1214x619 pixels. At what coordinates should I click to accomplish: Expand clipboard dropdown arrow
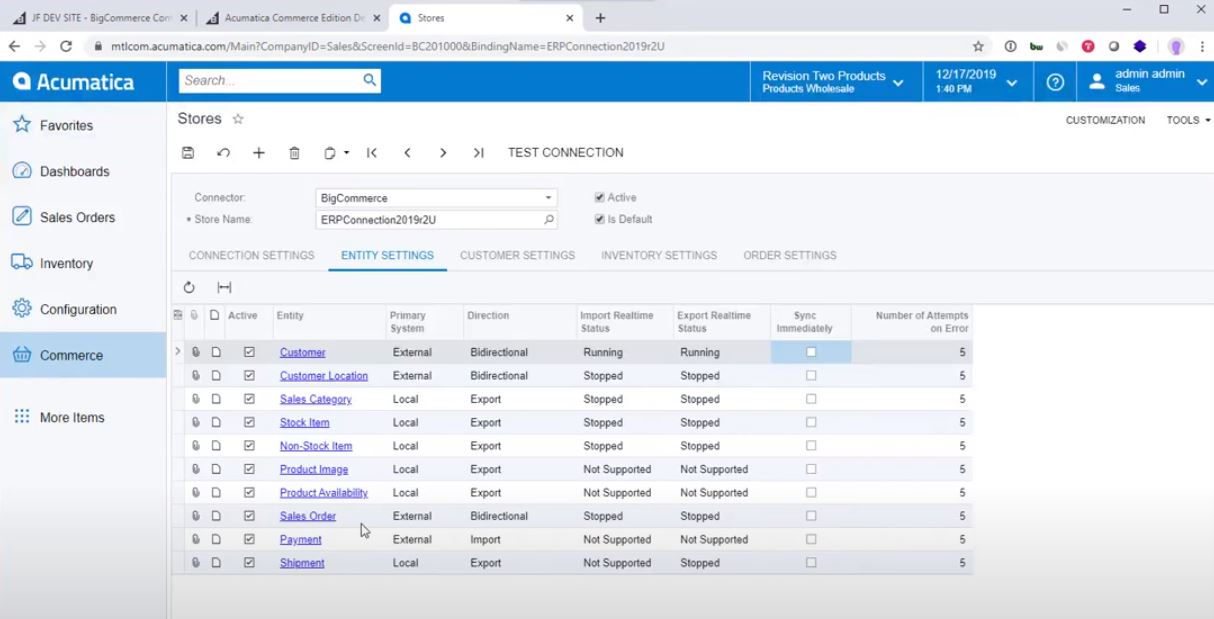tap(346, 153)
